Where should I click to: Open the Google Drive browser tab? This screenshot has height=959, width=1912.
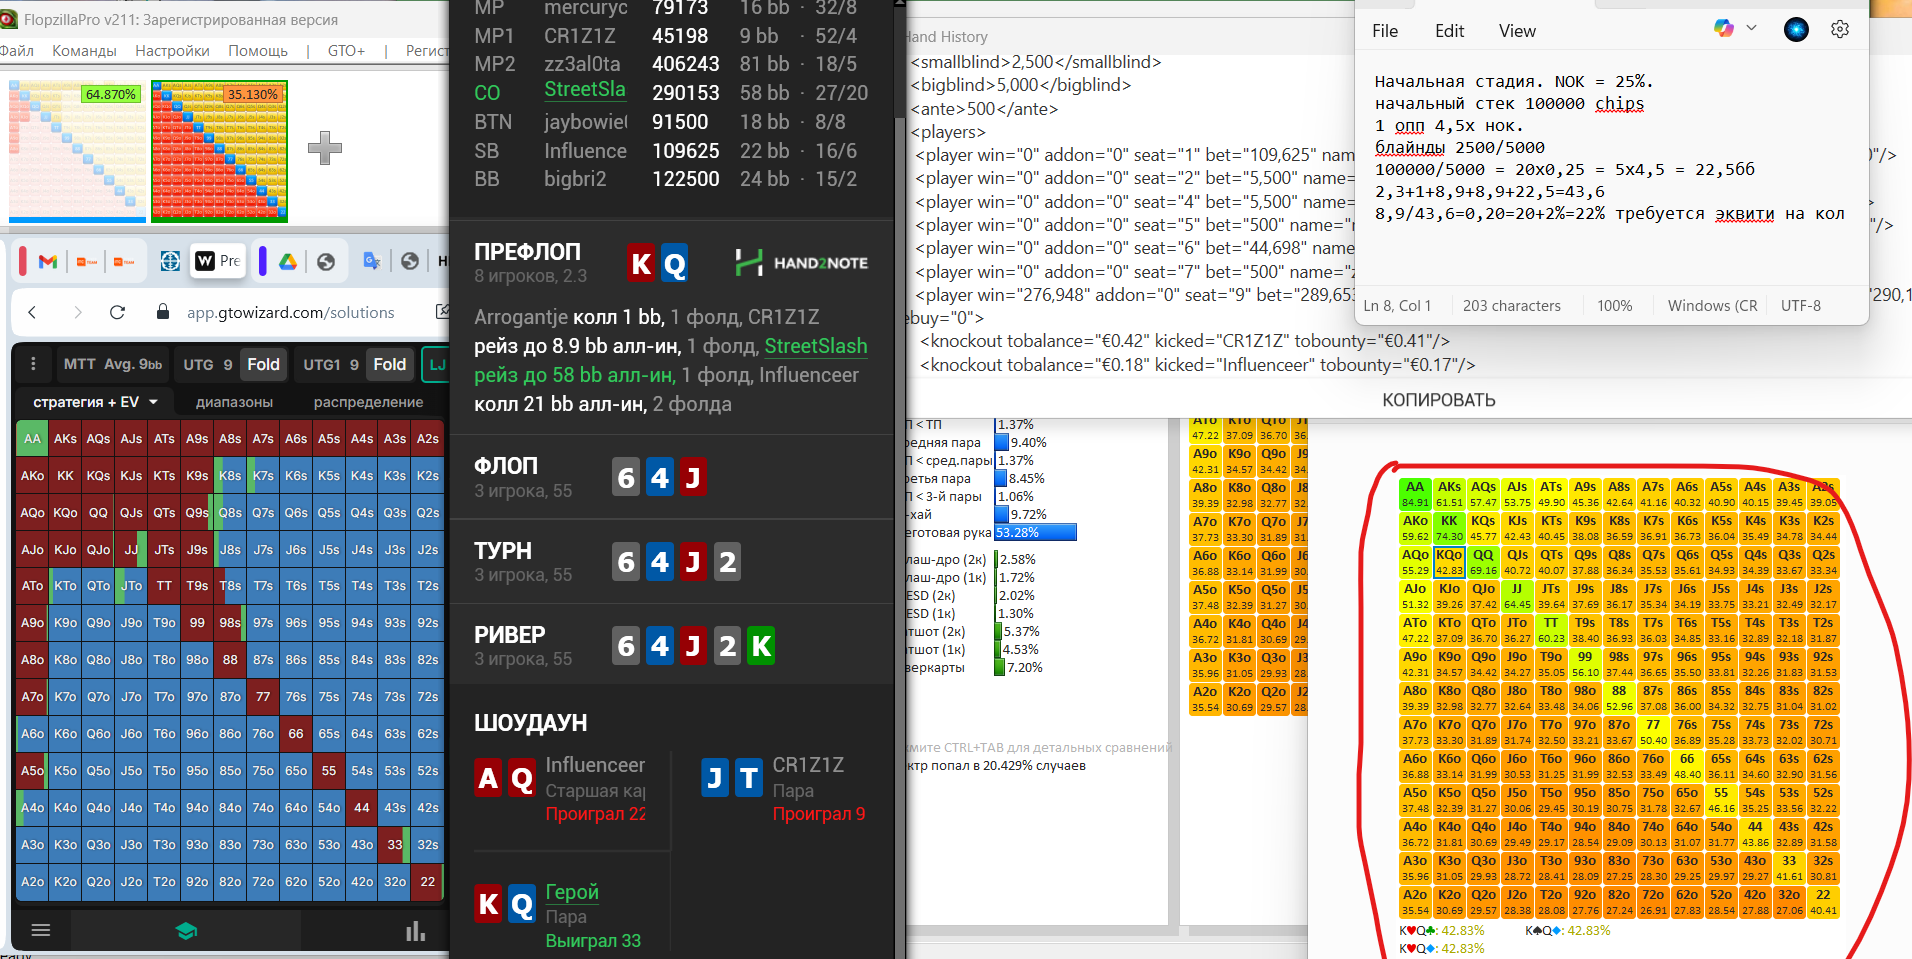coord(288,261)
